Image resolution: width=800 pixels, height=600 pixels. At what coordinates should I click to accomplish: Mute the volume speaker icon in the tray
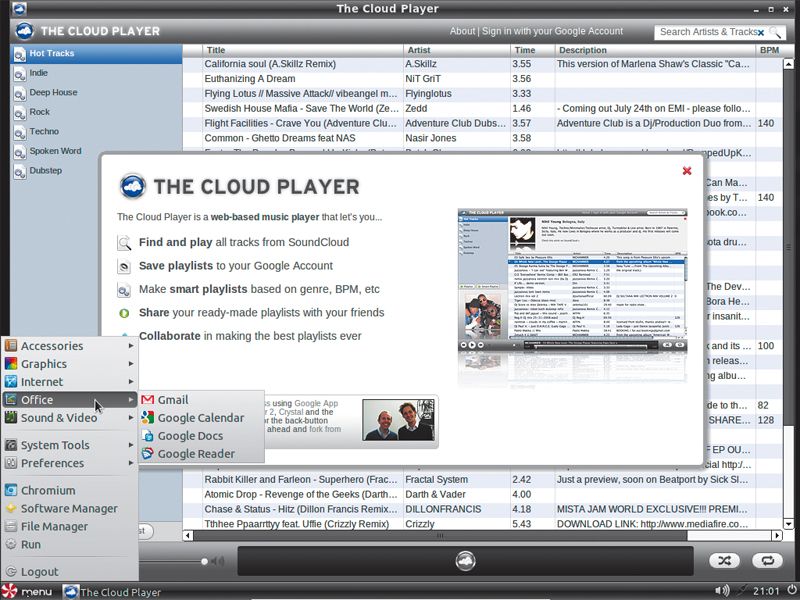point(721,589)
